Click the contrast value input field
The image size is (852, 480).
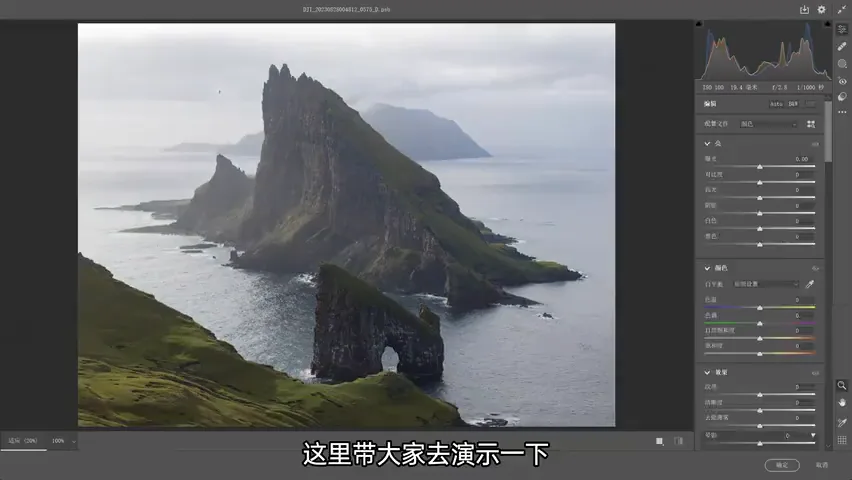[803, 174]
